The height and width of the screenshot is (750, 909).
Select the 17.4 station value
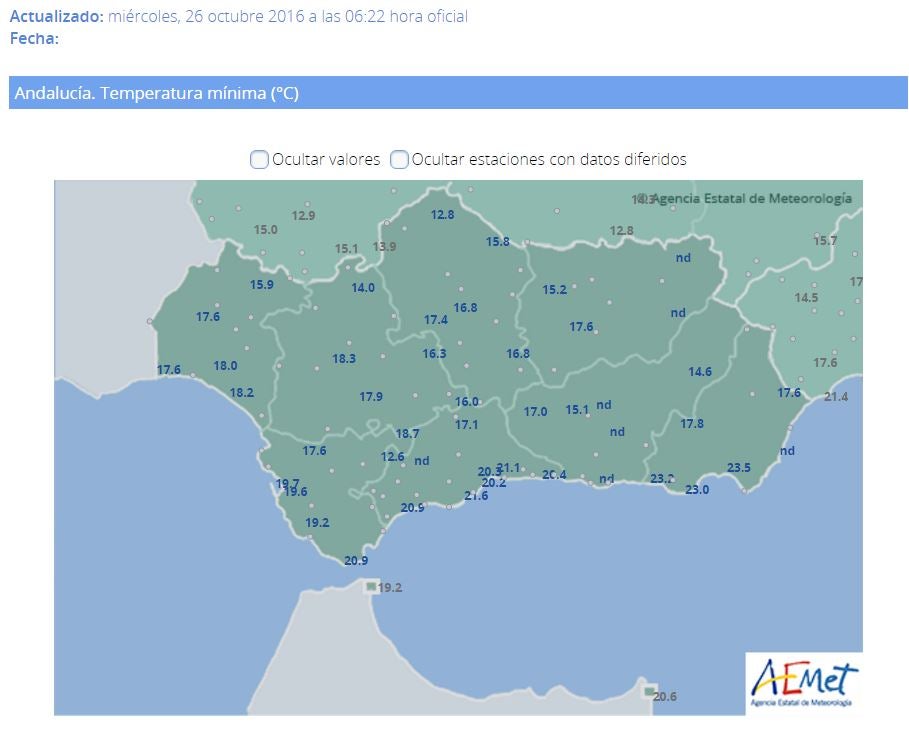point(436,320)
